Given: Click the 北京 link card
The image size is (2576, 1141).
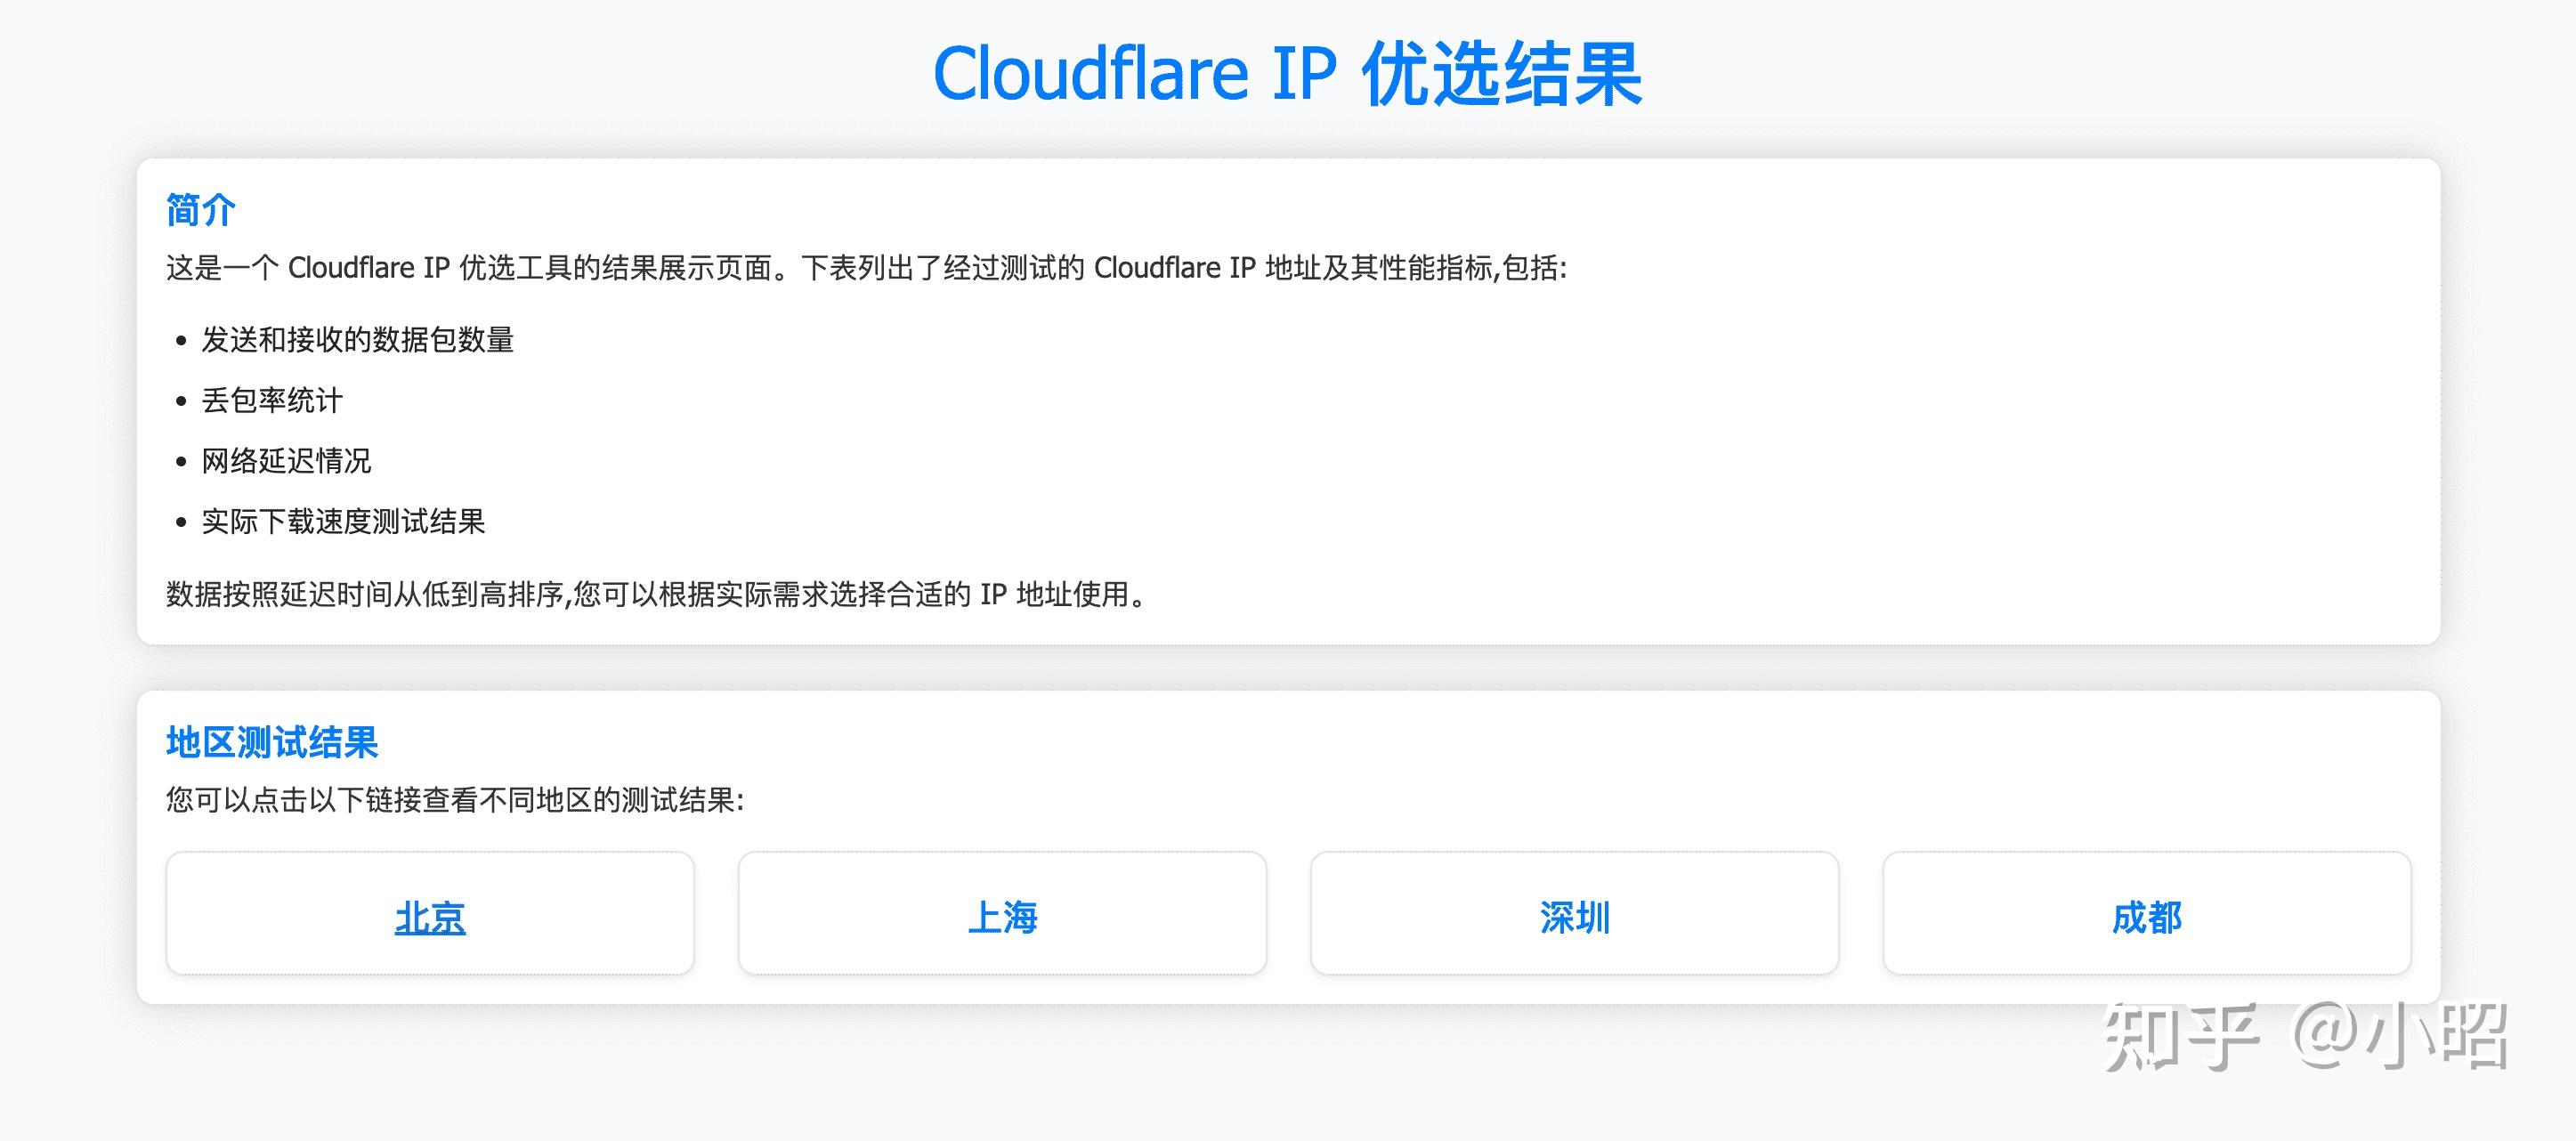Looking at the screenshot, I should [432, 913].
